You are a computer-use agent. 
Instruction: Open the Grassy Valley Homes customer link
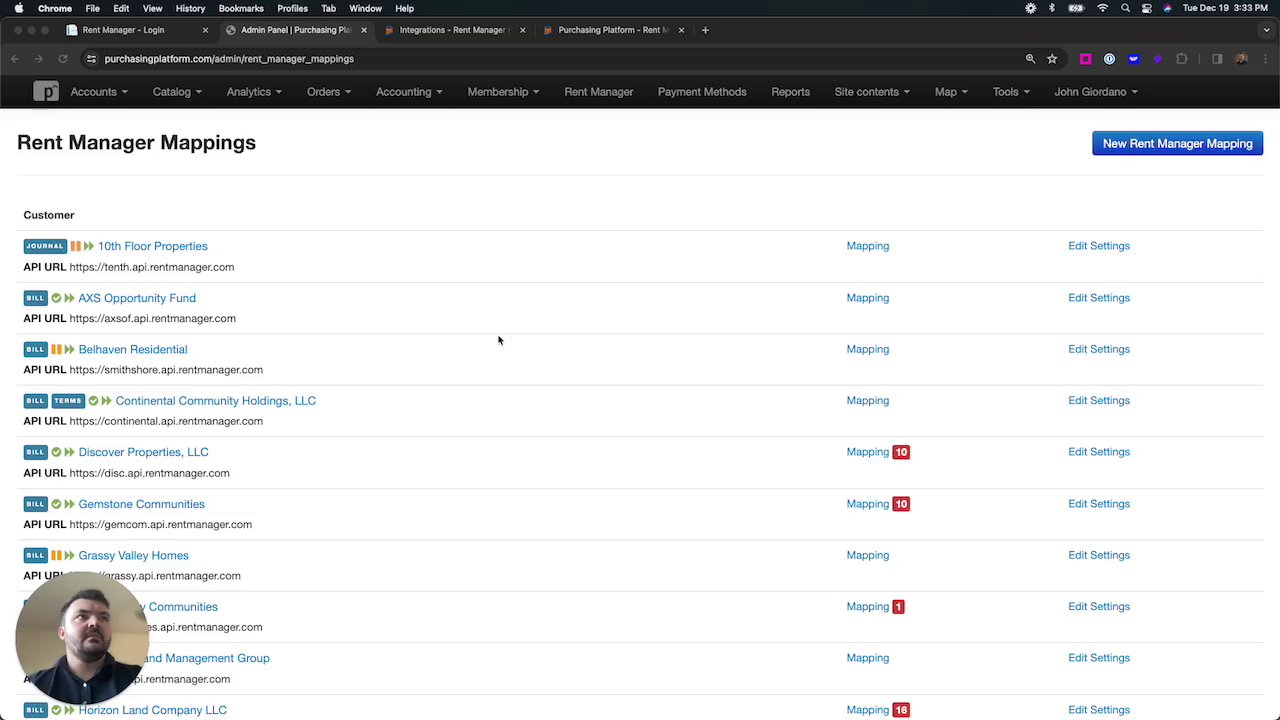pos(133,555)
